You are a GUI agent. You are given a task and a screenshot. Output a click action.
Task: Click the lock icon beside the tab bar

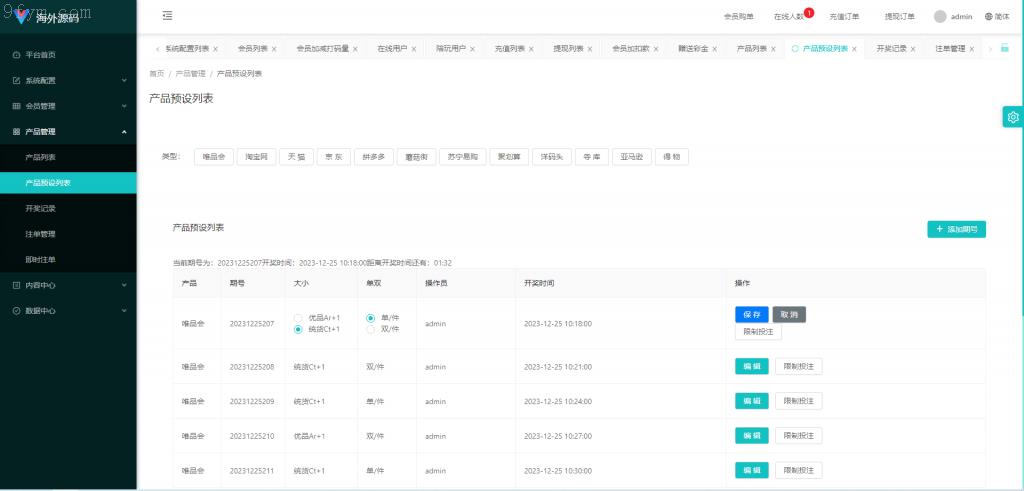(1004, 48)
